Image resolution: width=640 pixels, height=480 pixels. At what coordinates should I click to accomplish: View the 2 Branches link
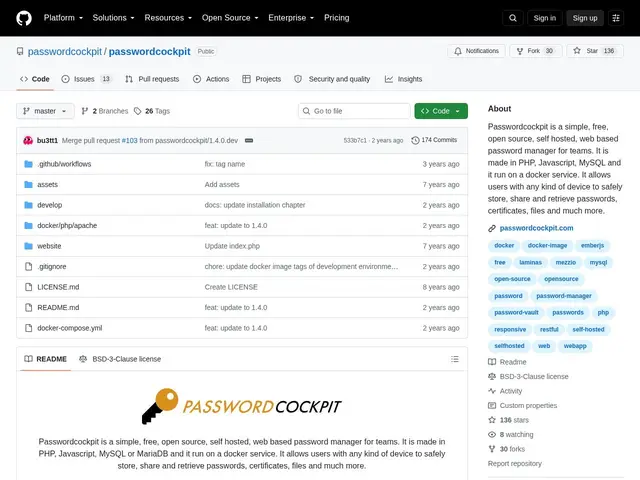point(105,111)
